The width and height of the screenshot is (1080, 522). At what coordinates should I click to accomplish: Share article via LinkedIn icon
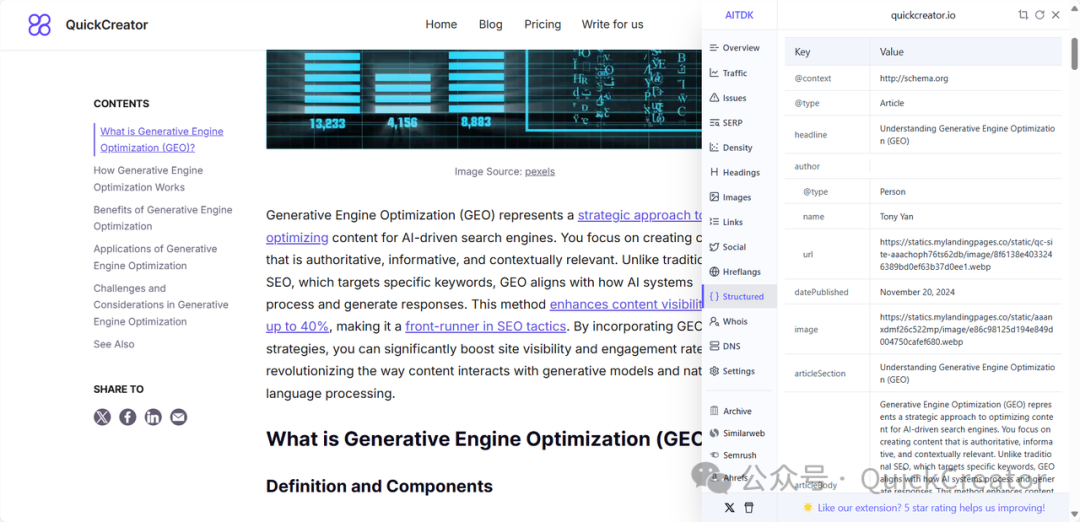(x=153, y=417)
